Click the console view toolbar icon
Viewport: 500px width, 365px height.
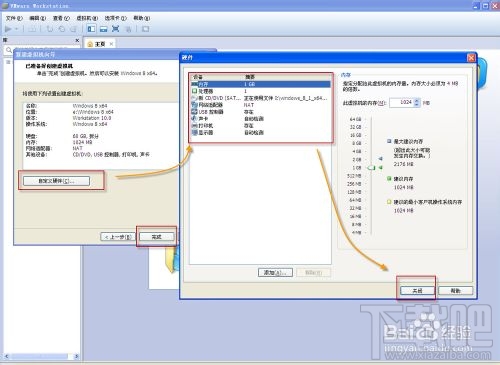(x=146, y=29)
